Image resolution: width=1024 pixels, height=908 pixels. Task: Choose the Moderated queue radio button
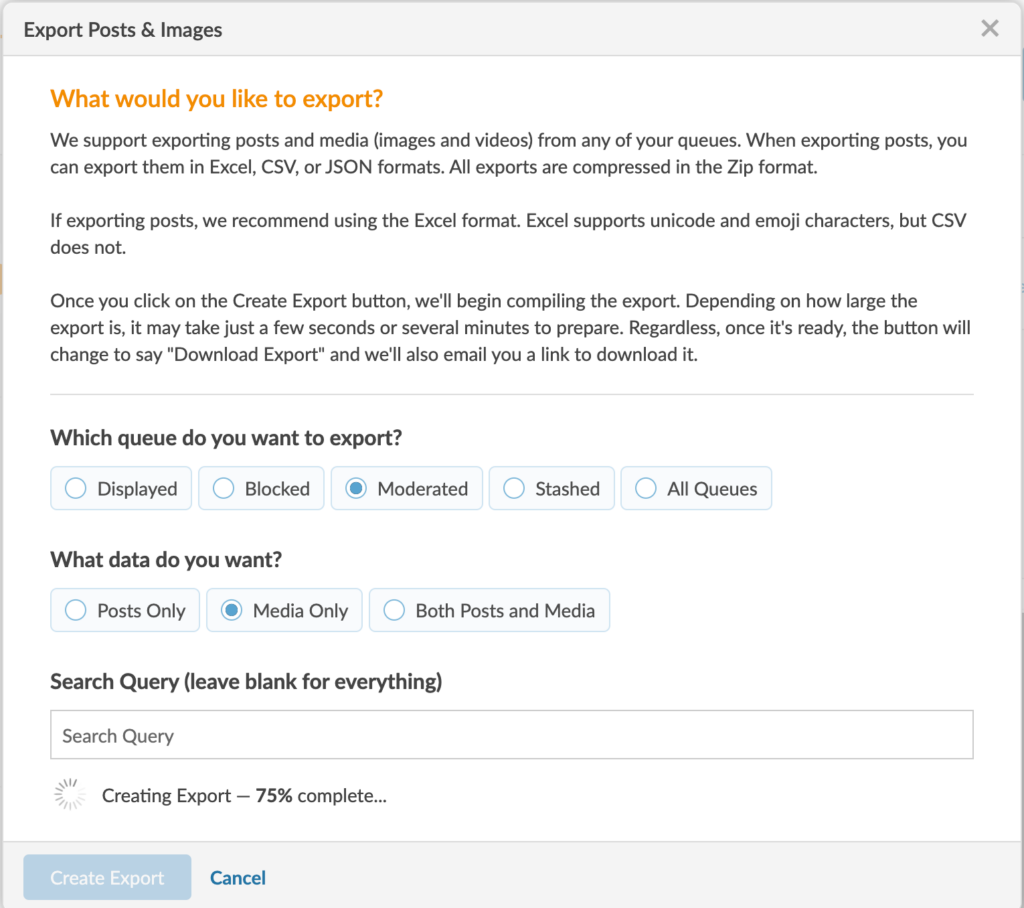pos(406,488)
